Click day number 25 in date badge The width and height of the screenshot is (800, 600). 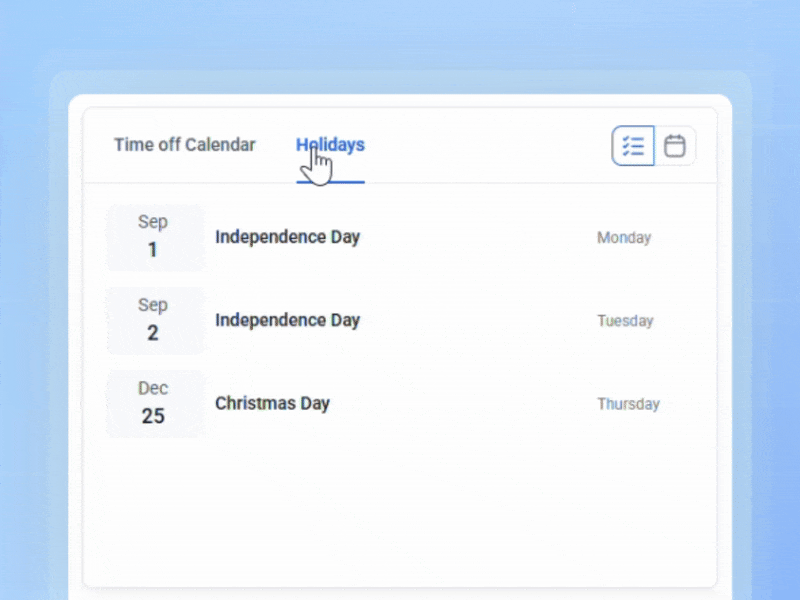tap(153, 416)
